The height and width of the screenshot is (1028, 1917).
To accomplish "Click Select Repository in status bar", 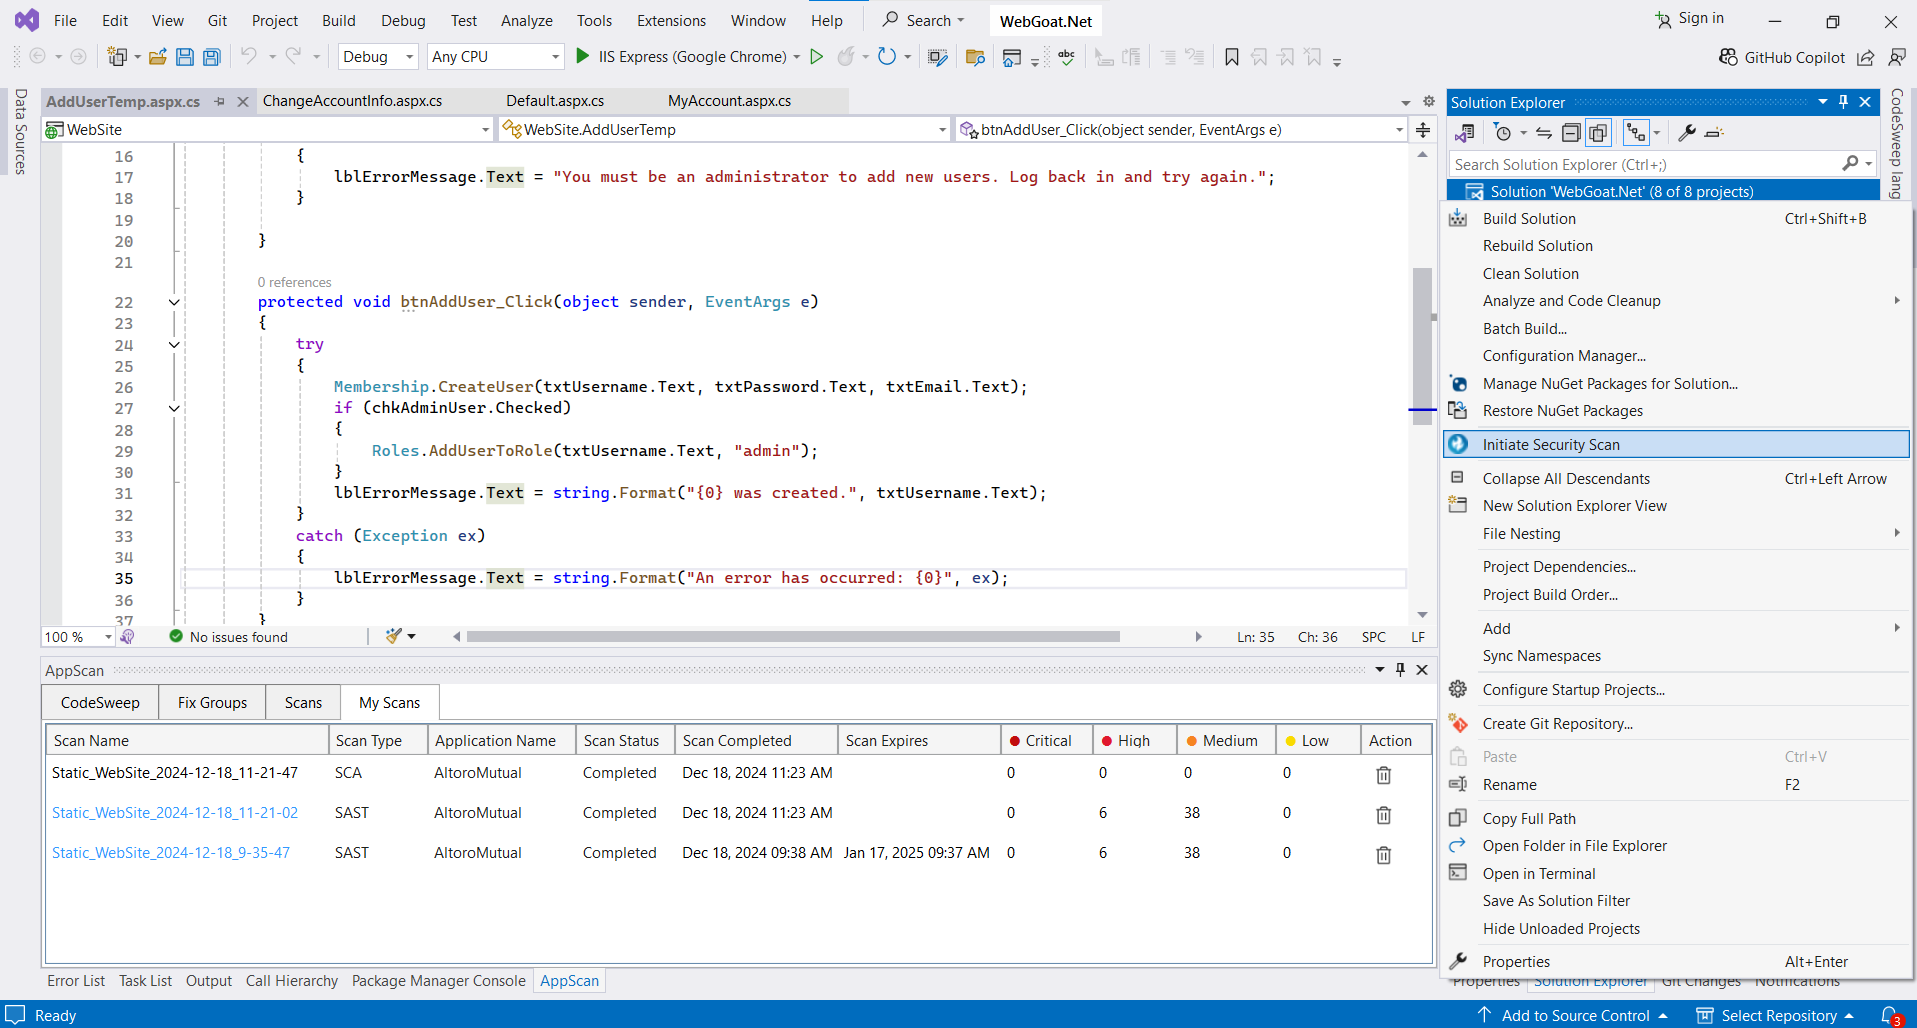I will pyautogui.click(x=1777, y=1015).
